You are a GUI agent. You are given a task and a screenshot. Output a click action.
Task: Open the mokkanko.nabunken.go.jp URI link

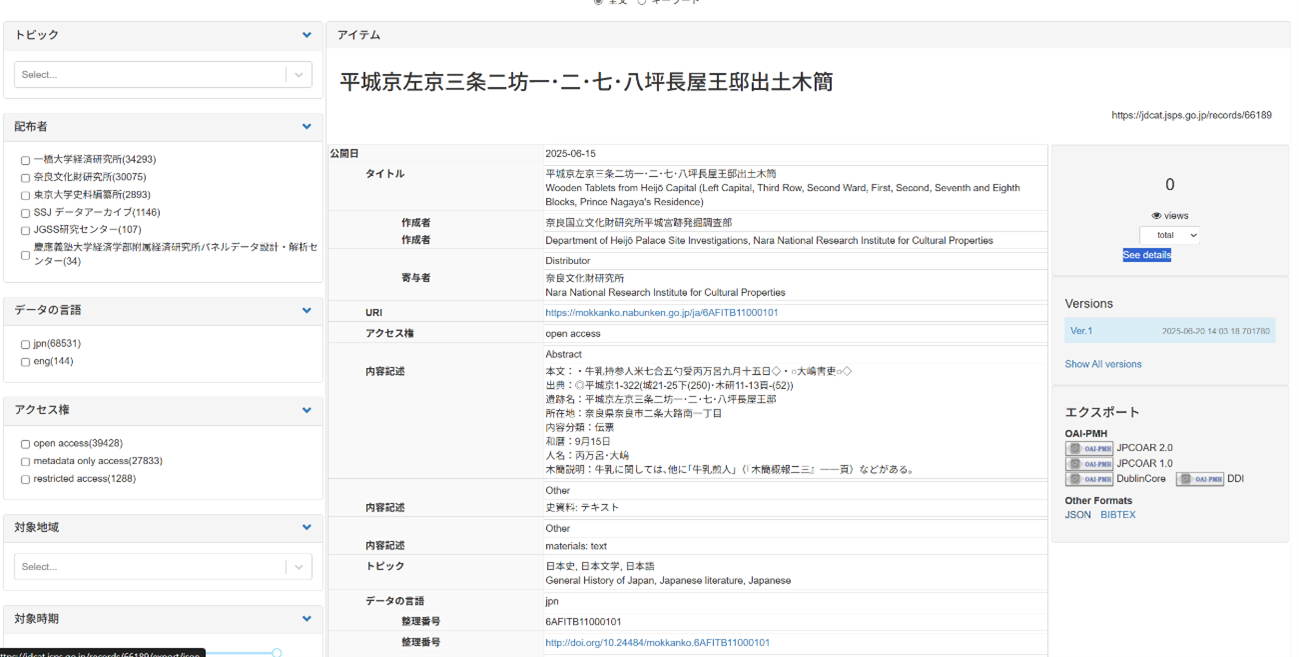click(661, 313)
